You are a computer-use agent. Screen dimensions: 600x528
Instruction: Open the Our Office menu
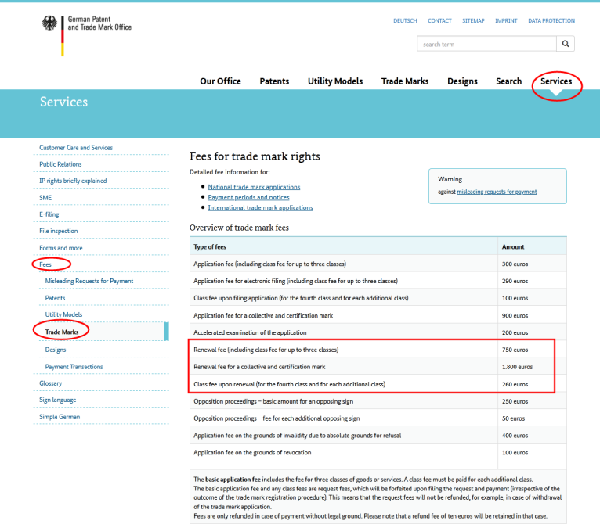pos(220,80)
